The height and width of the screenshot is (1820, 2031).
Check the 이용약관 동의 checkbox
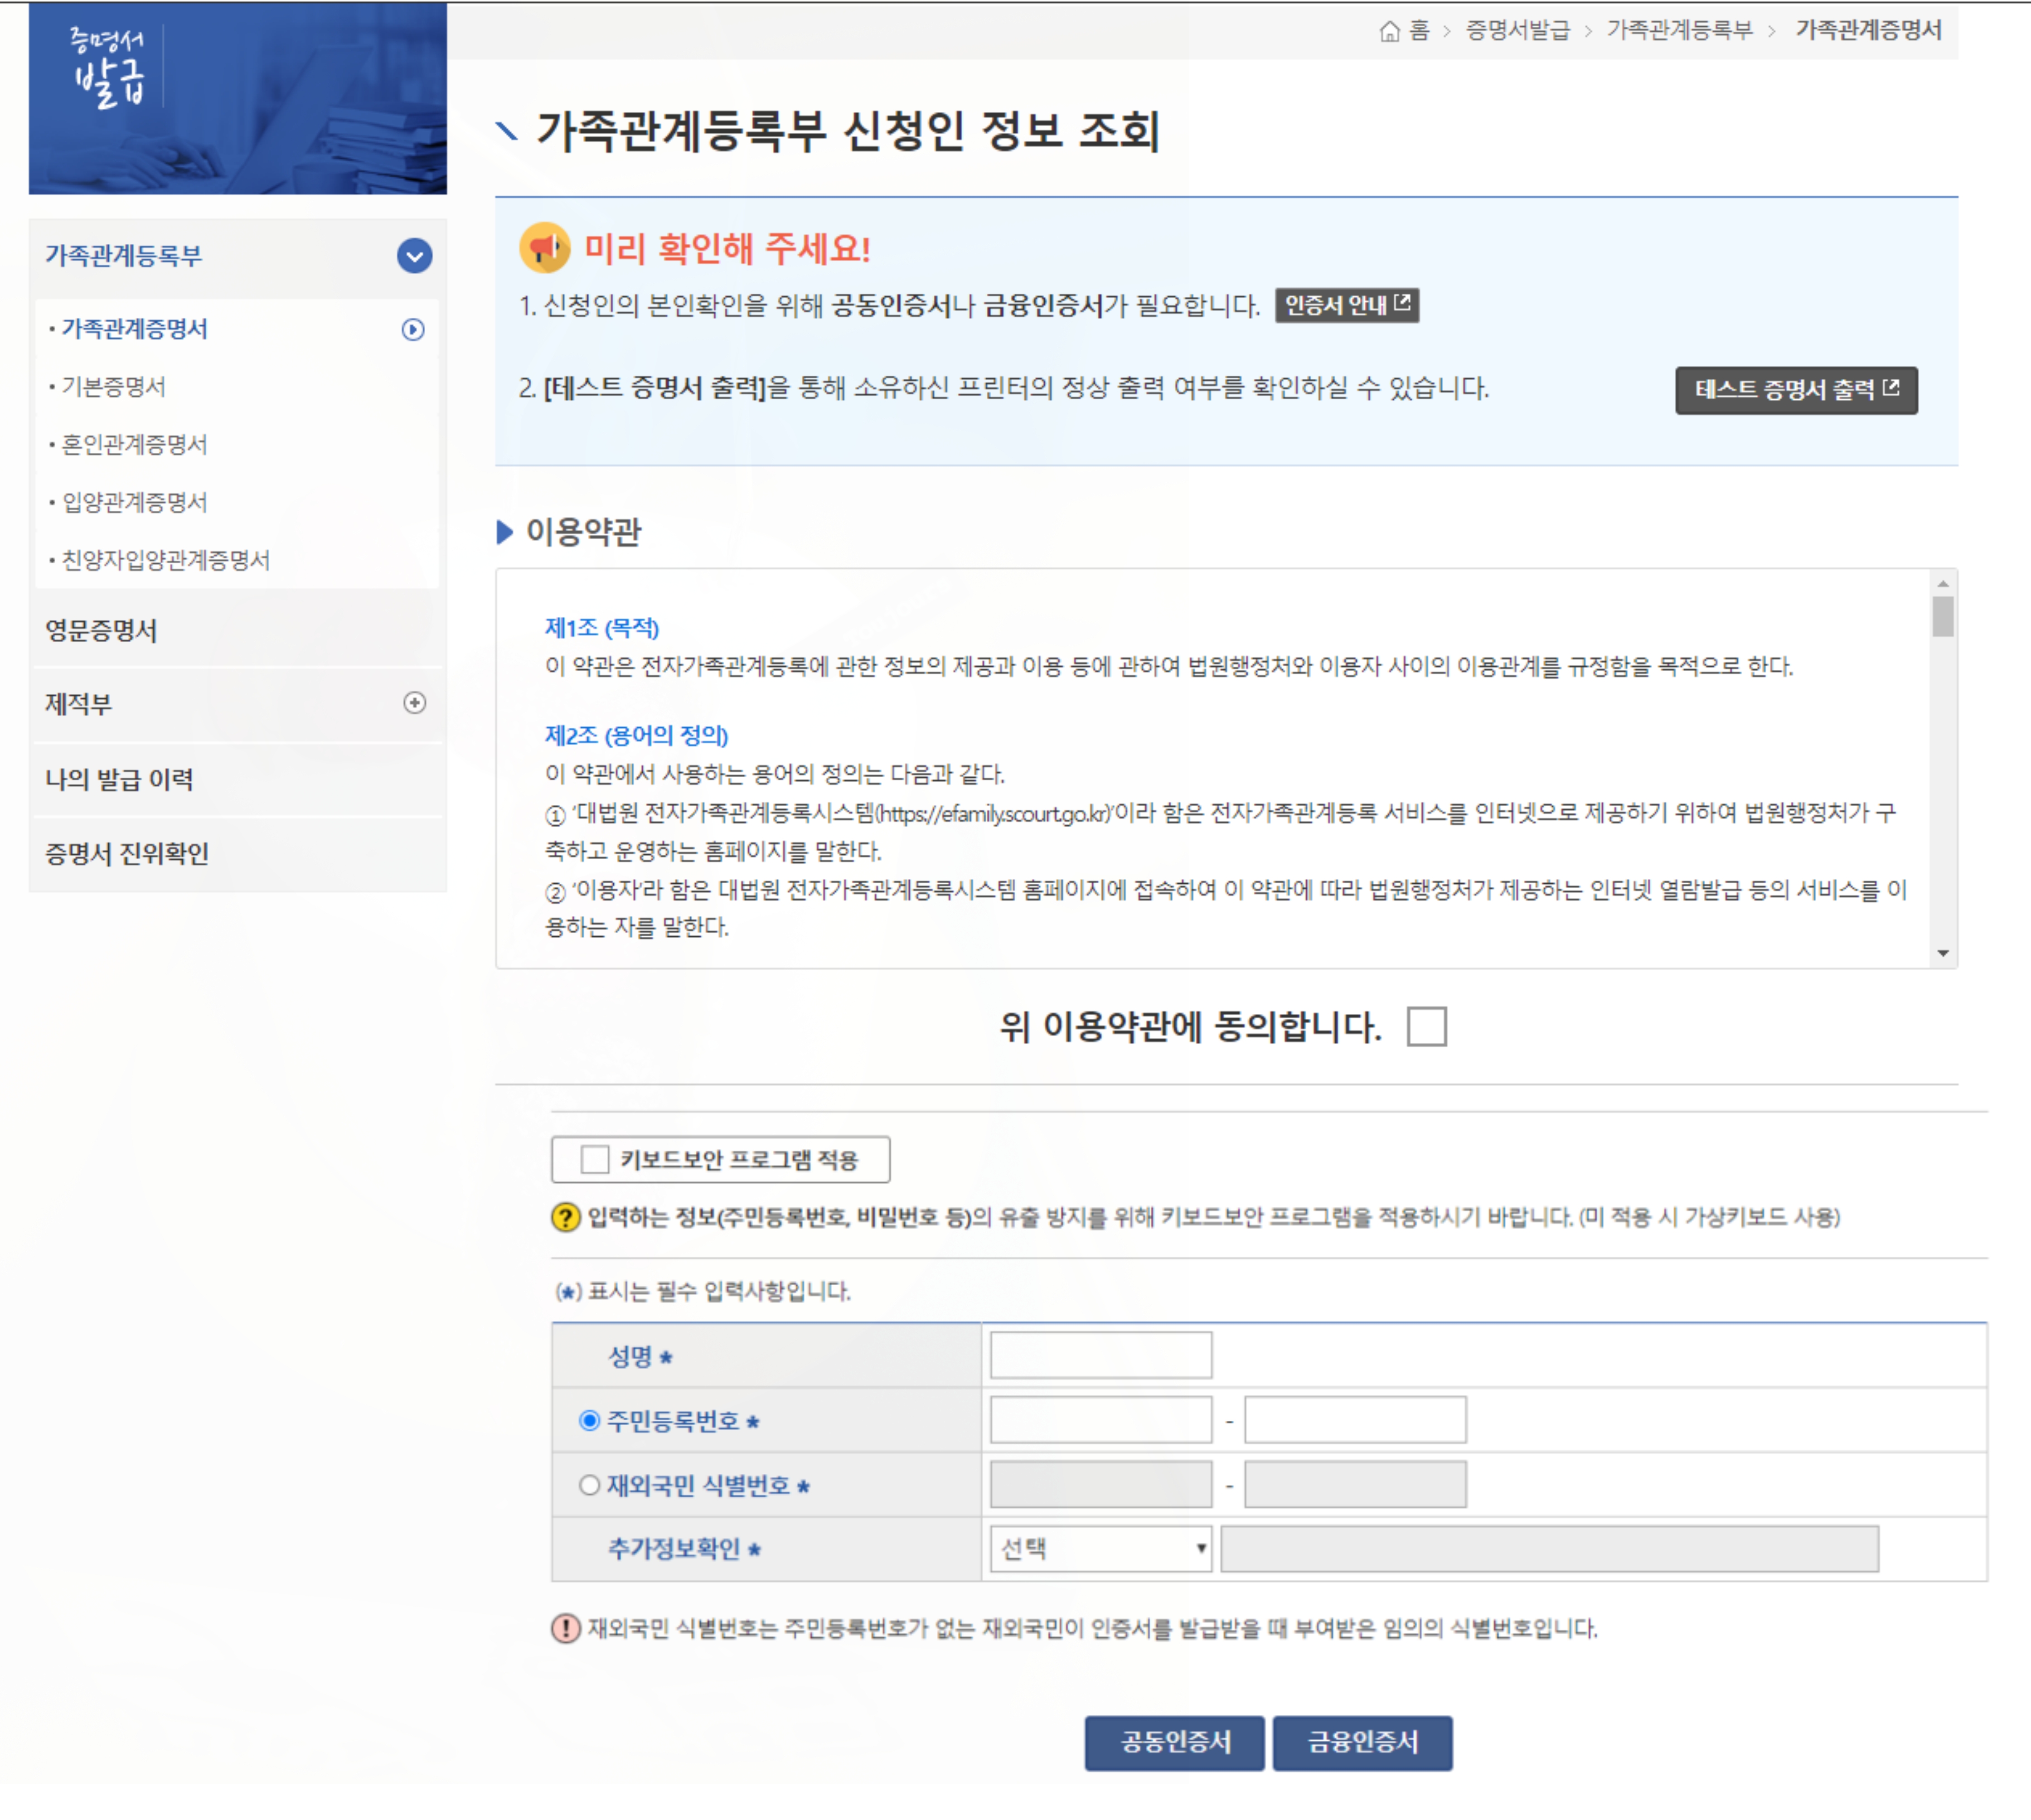click(1426, 1026)
